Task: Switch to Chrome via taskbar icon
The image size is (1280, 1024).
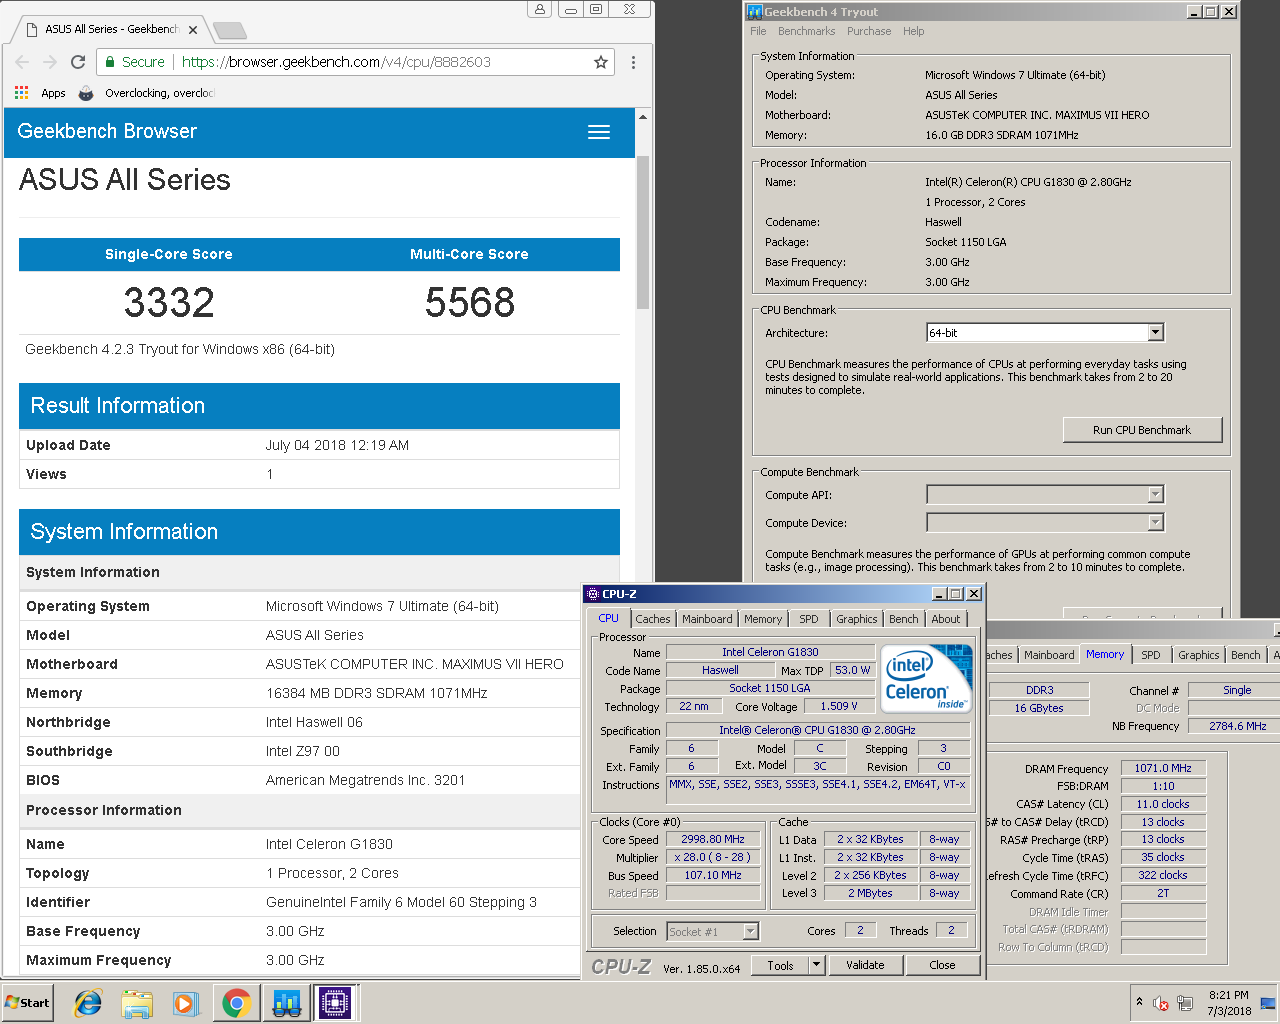Action: (237, 1003)
